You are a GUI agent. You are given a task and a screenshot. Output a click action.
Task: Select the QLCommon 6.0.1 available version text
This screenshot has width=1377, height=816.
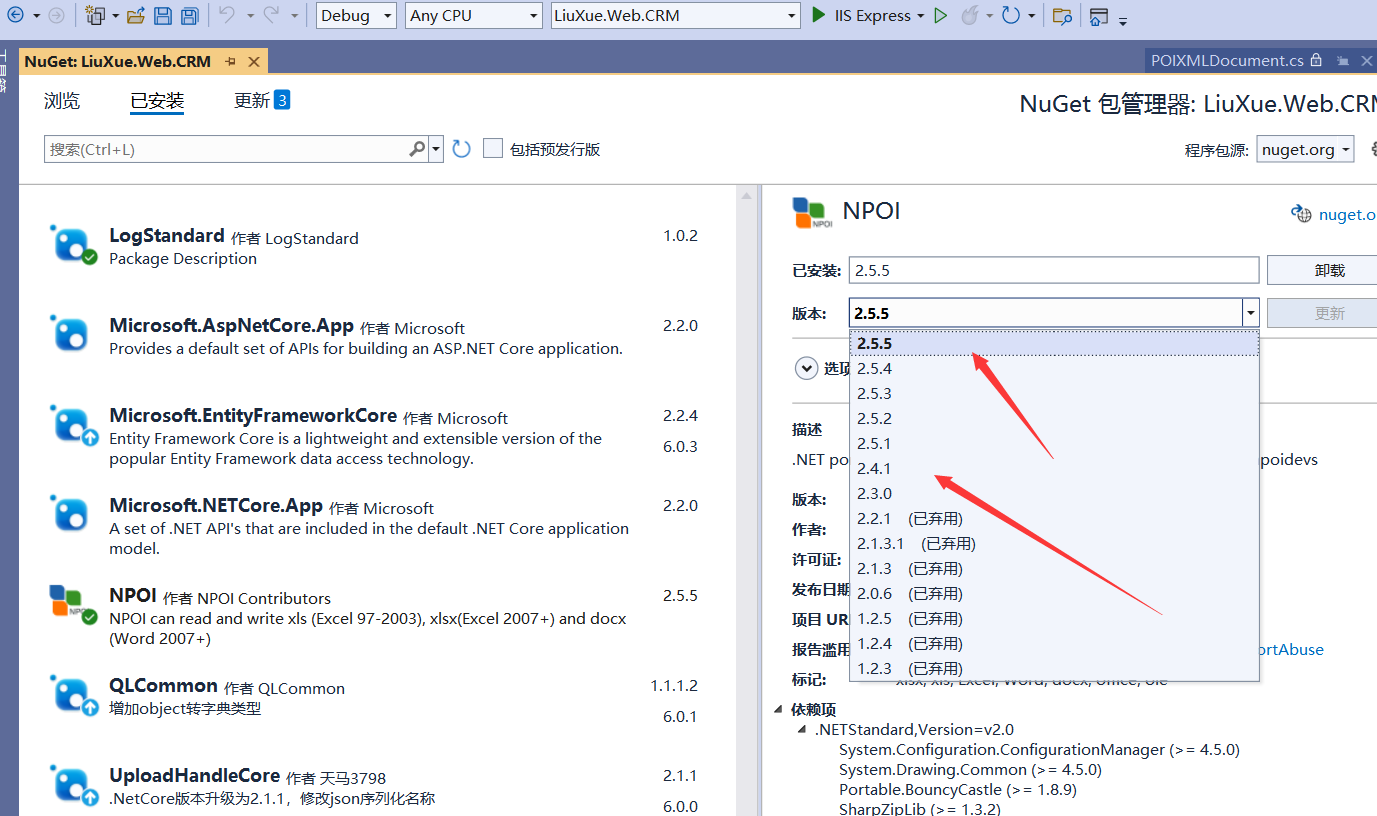click(680, 716)
